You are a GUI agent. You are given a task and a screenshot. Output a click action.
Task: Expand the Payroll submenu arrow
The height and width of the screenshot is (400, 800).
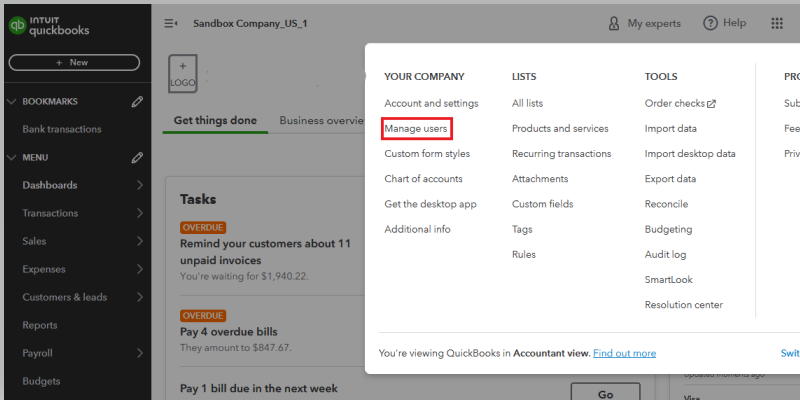(140, 353)
